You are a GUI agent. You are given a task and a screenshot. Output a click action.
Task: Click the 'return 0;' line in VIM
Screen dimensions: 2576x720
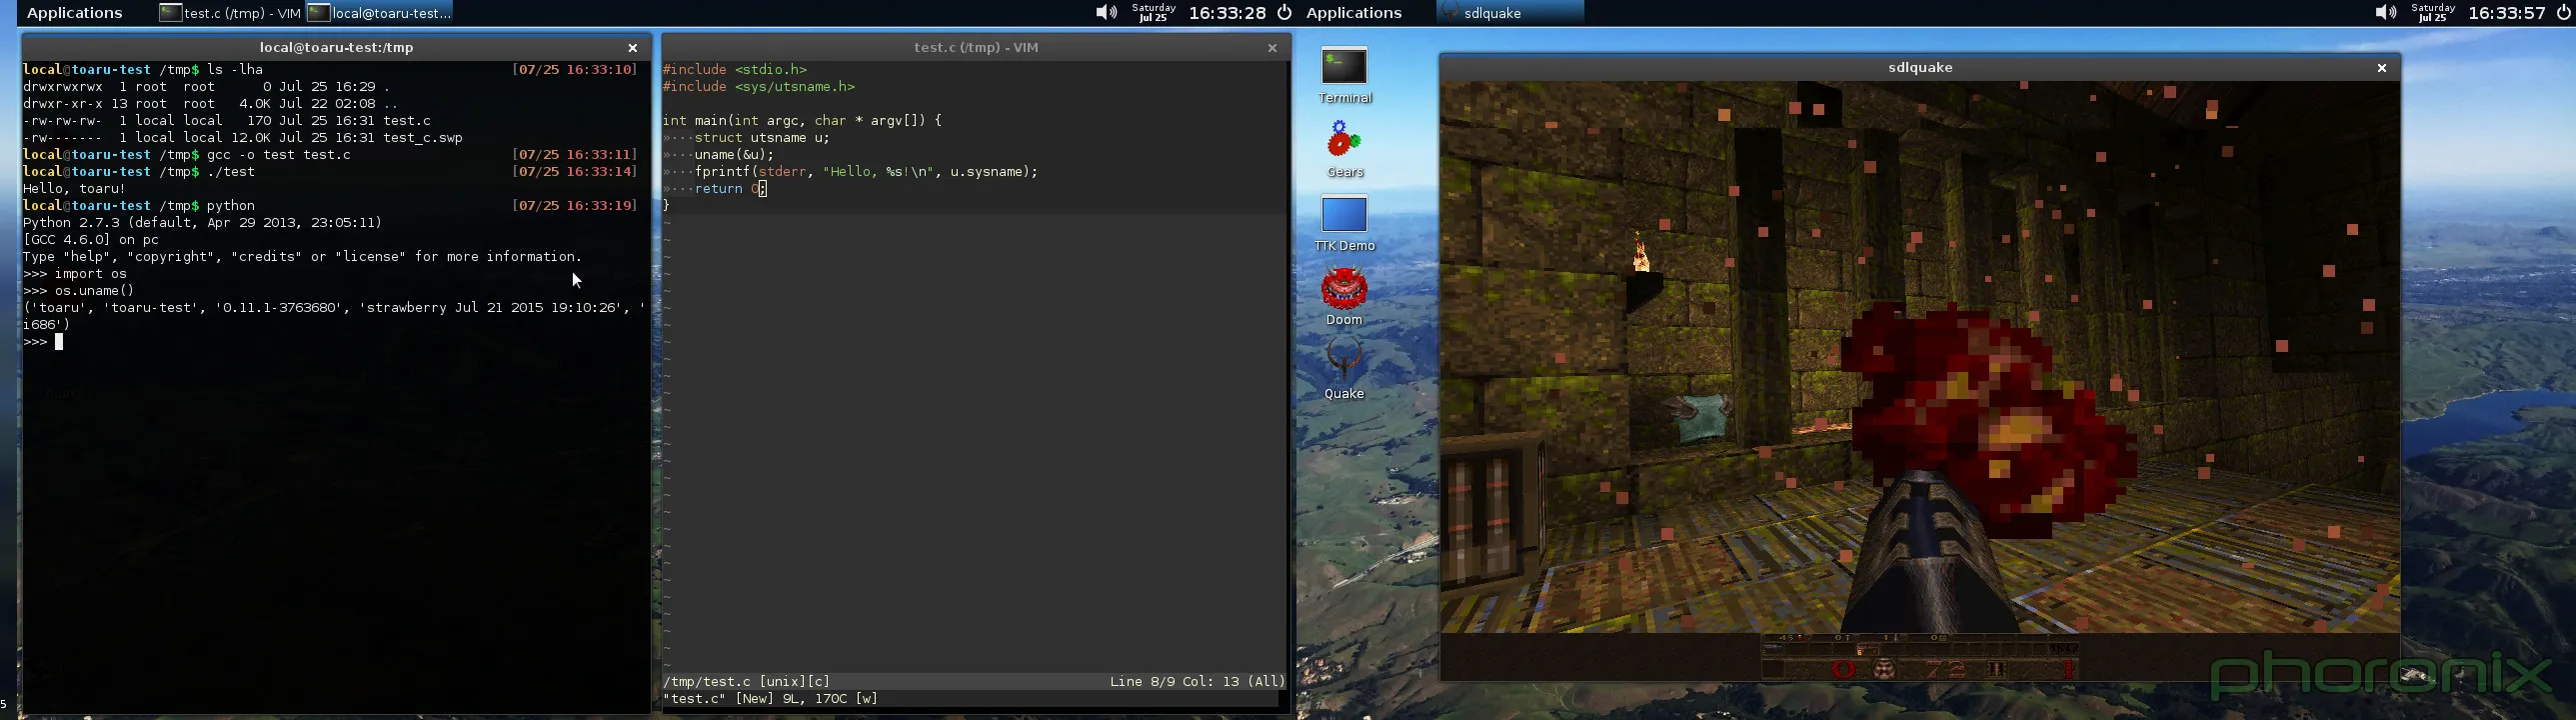tap(730, 189)
